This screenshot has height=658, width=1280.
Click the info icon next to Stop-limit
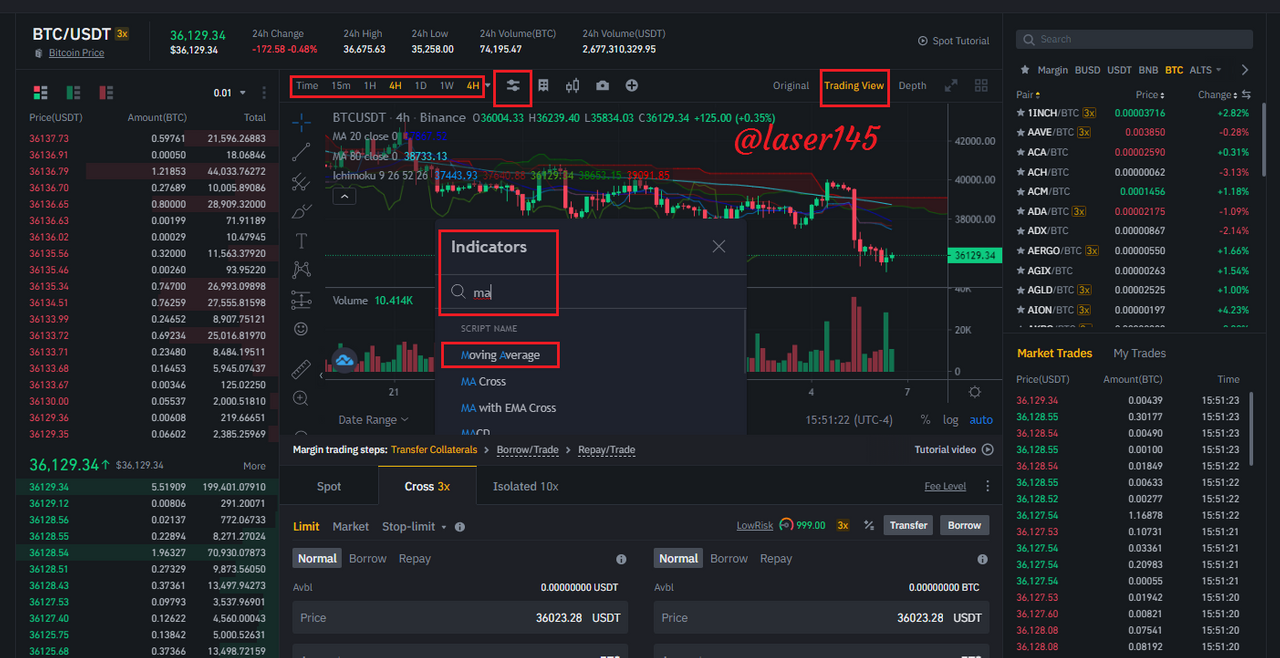[x=459, y=527]
